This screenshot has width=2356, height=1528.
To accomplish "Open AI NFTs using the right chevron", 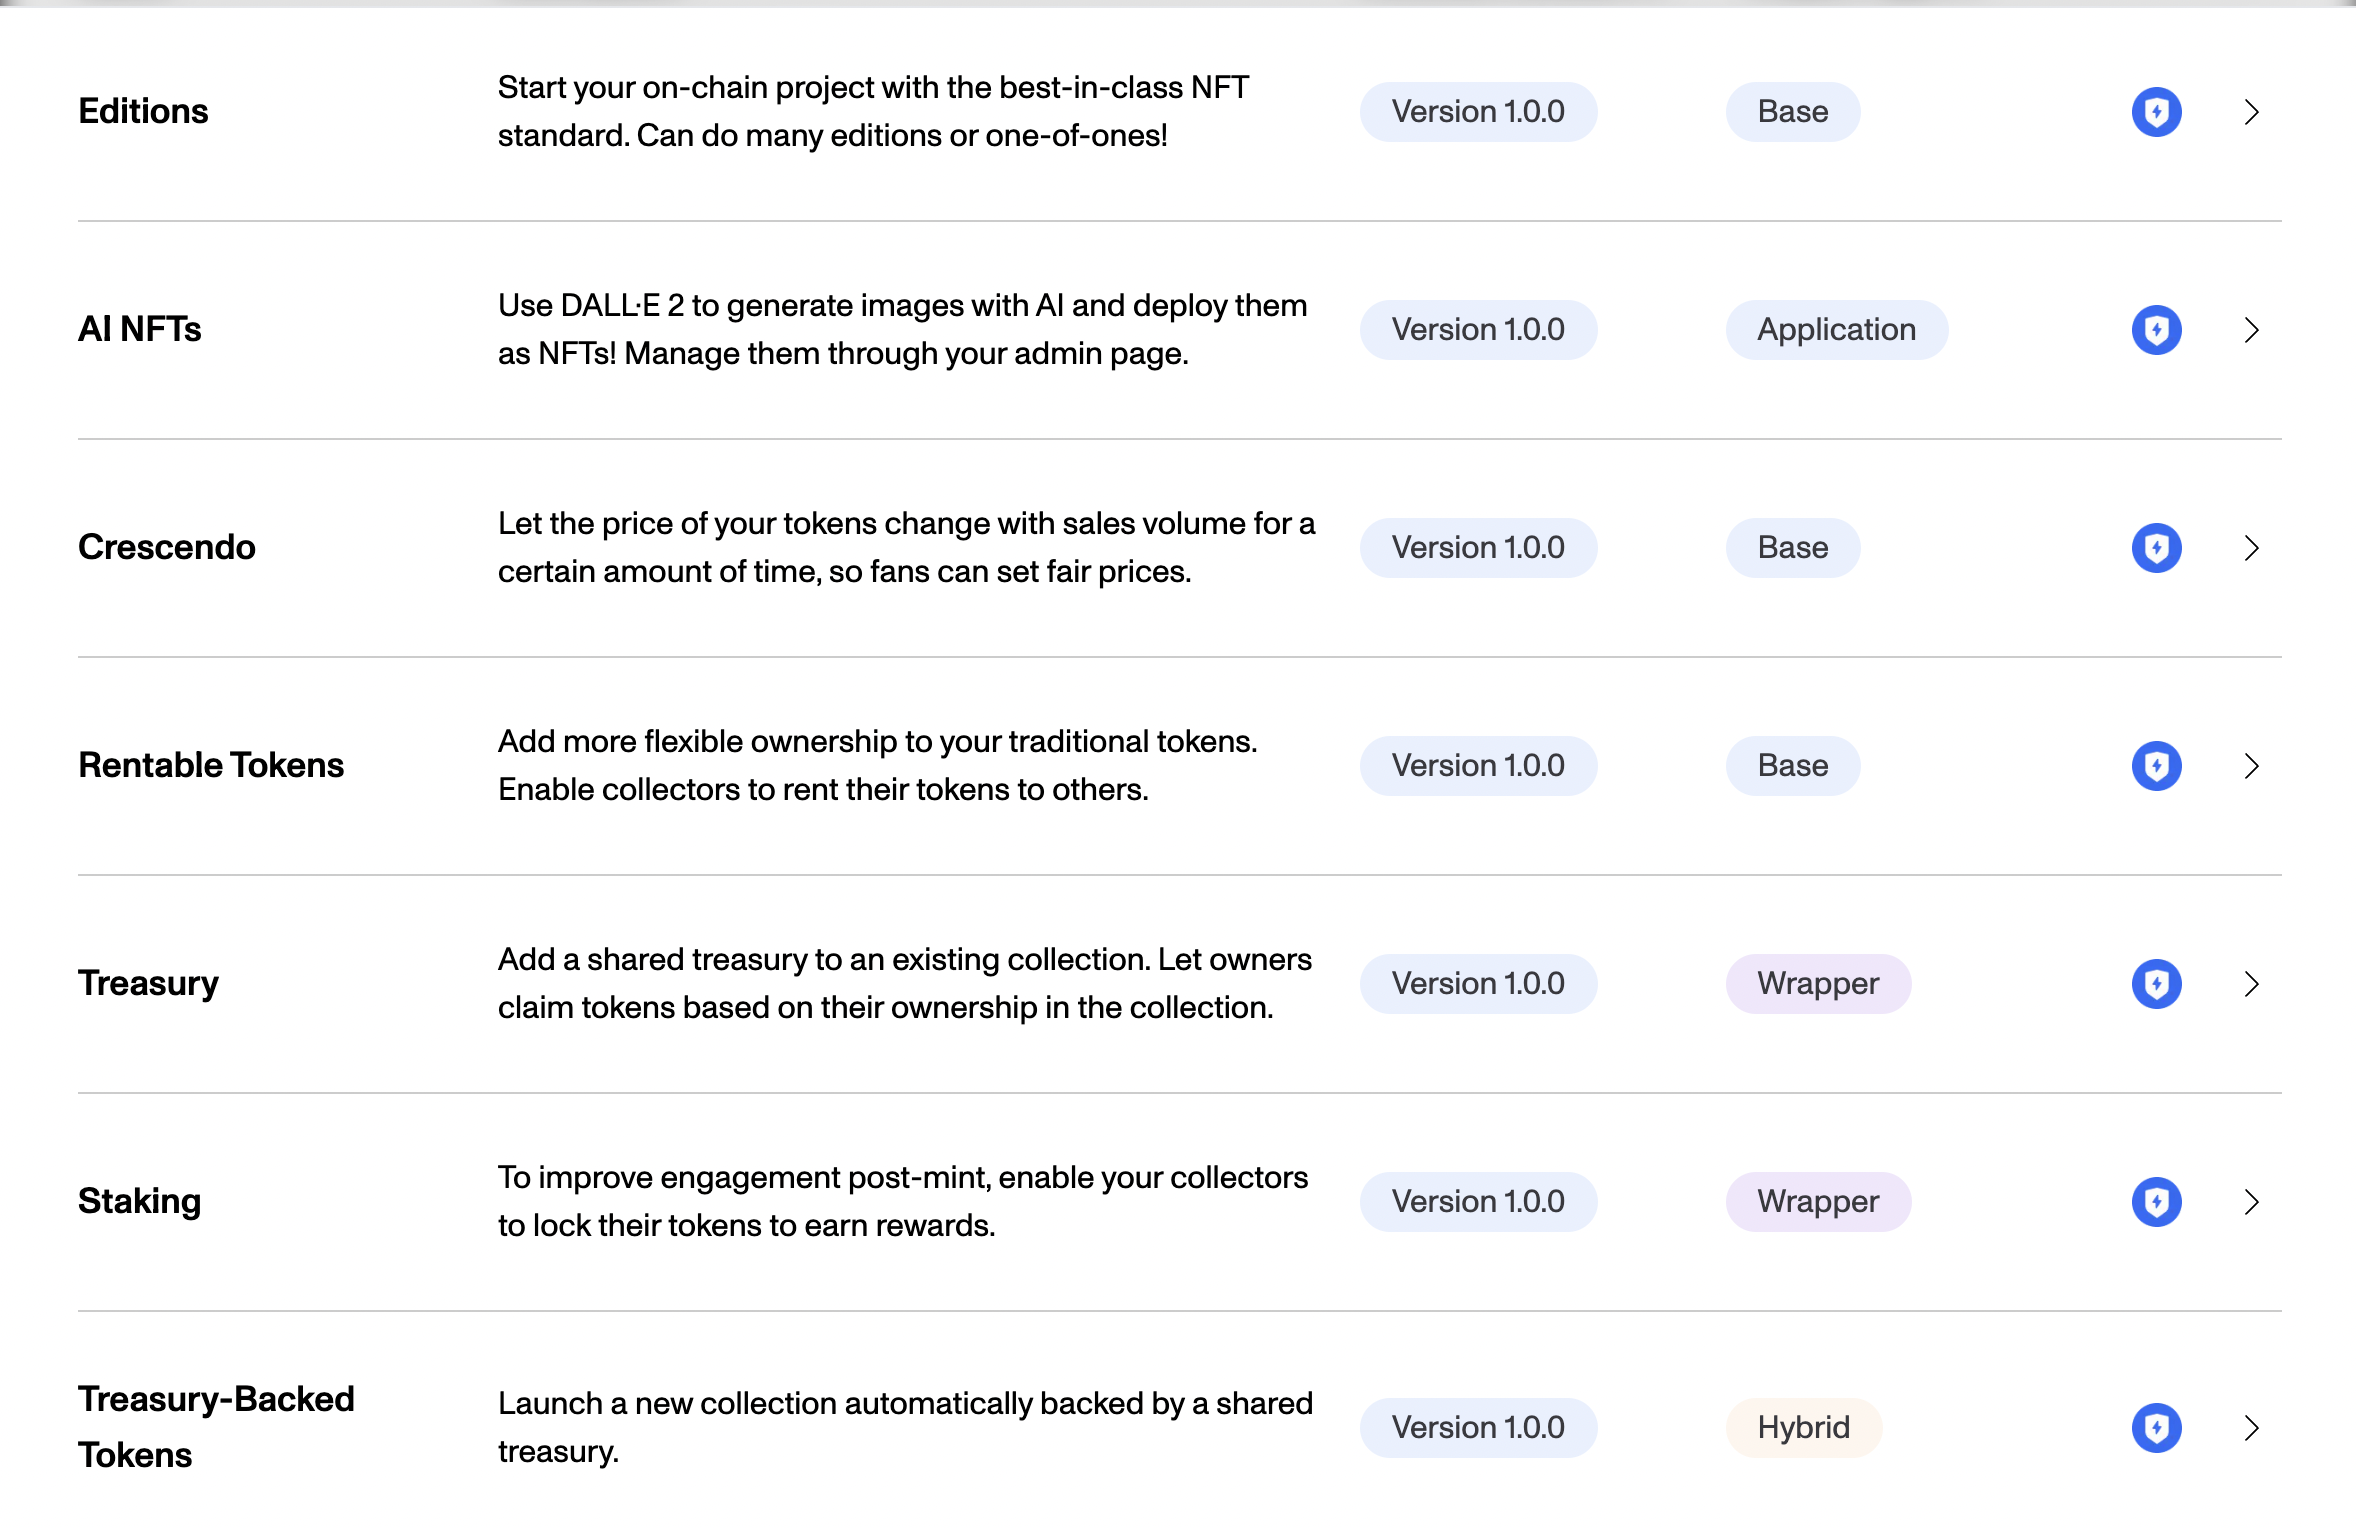I will 2251,330.
